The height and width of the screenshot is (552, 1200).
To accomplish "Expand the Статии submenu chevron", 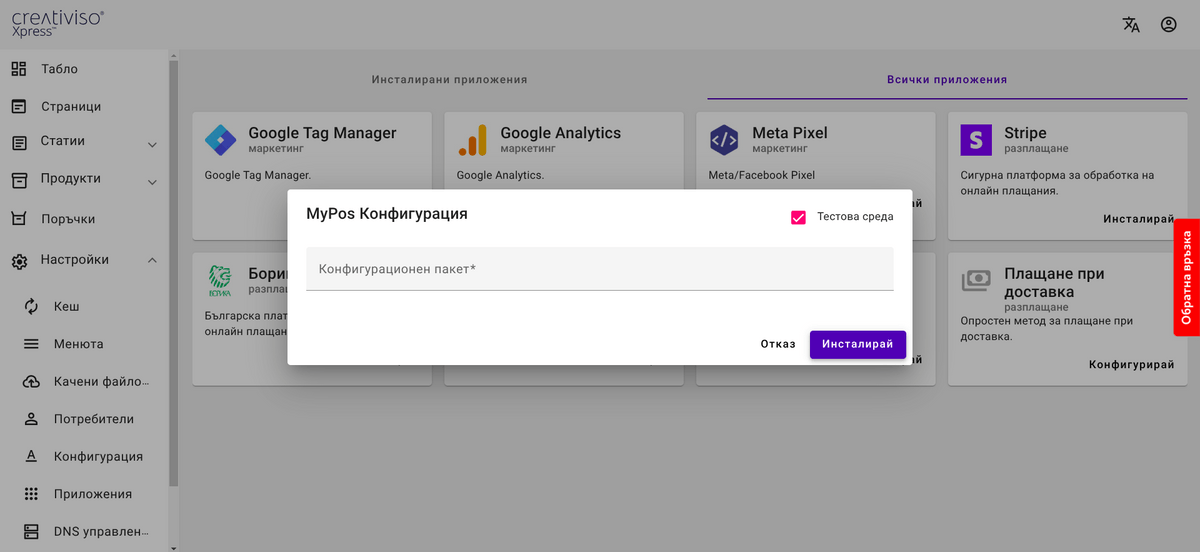I will coord(152,145).
